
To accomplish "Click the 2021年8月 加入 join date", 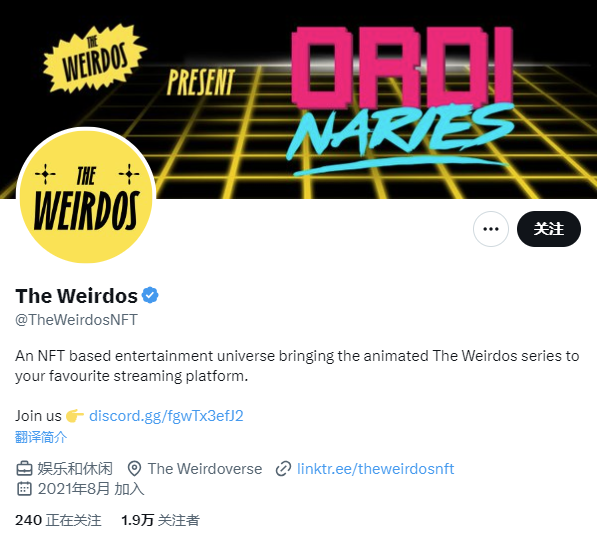I will point(91,489).
